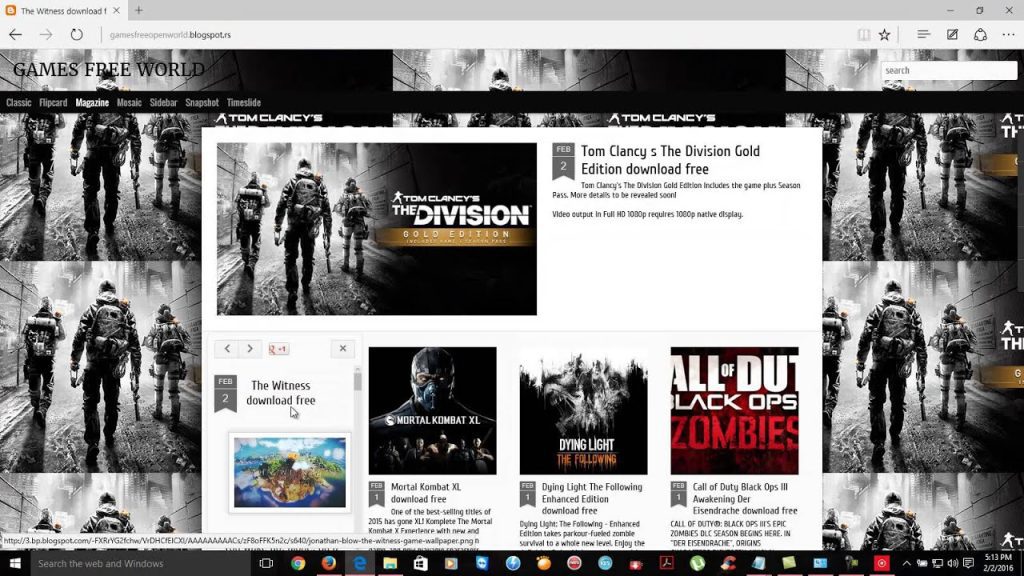Viewport: 1024px width, 576px height.
Task: Select the Mosaic view tab
Action: click(129, 103)
